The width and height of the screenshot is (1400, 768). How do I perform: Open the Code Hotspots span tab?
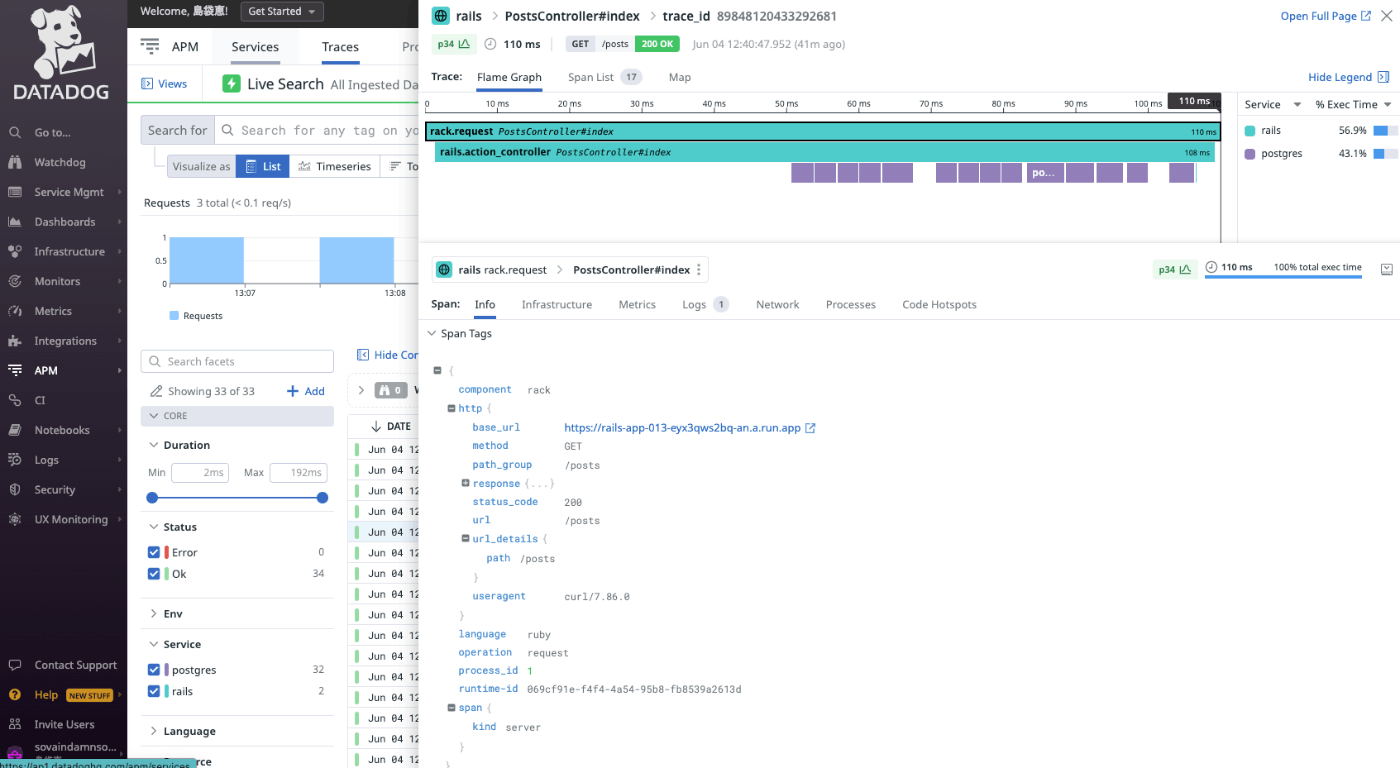939,305
